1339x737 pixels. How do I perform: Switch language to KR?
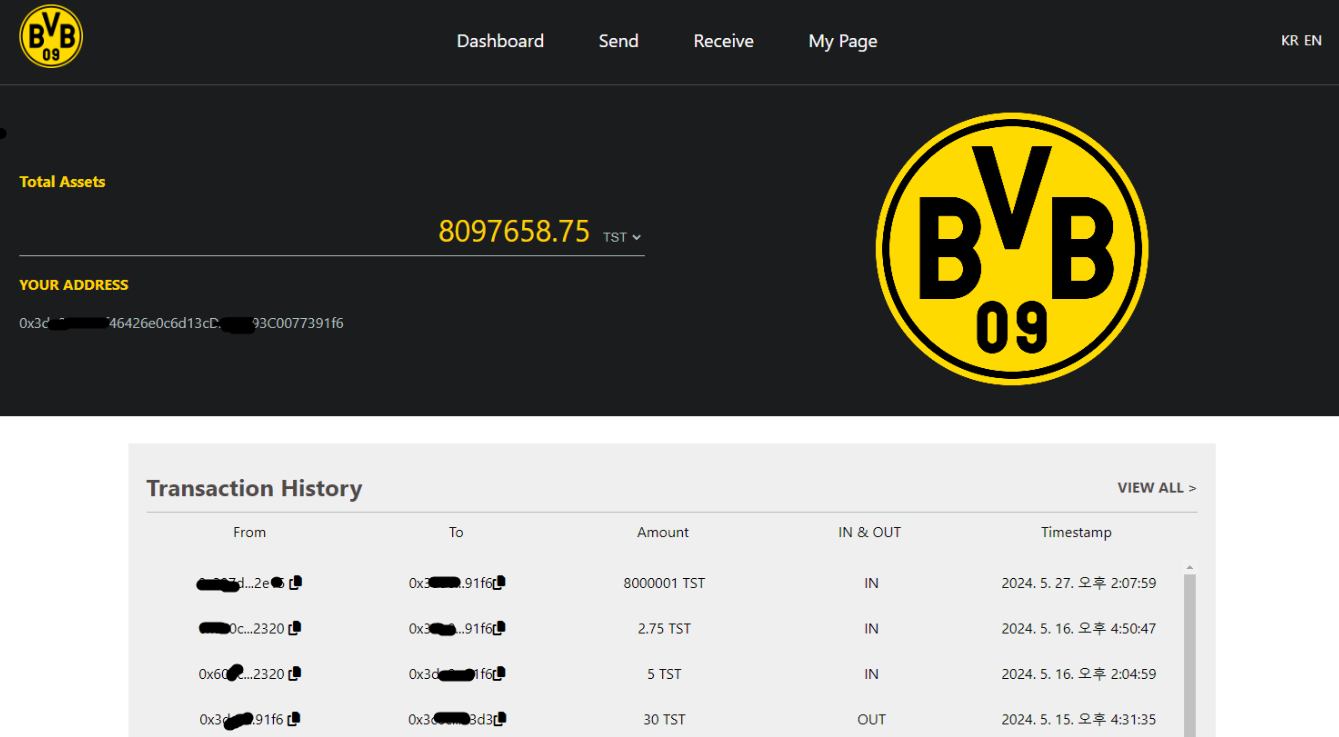click(x=1290, y=41)
